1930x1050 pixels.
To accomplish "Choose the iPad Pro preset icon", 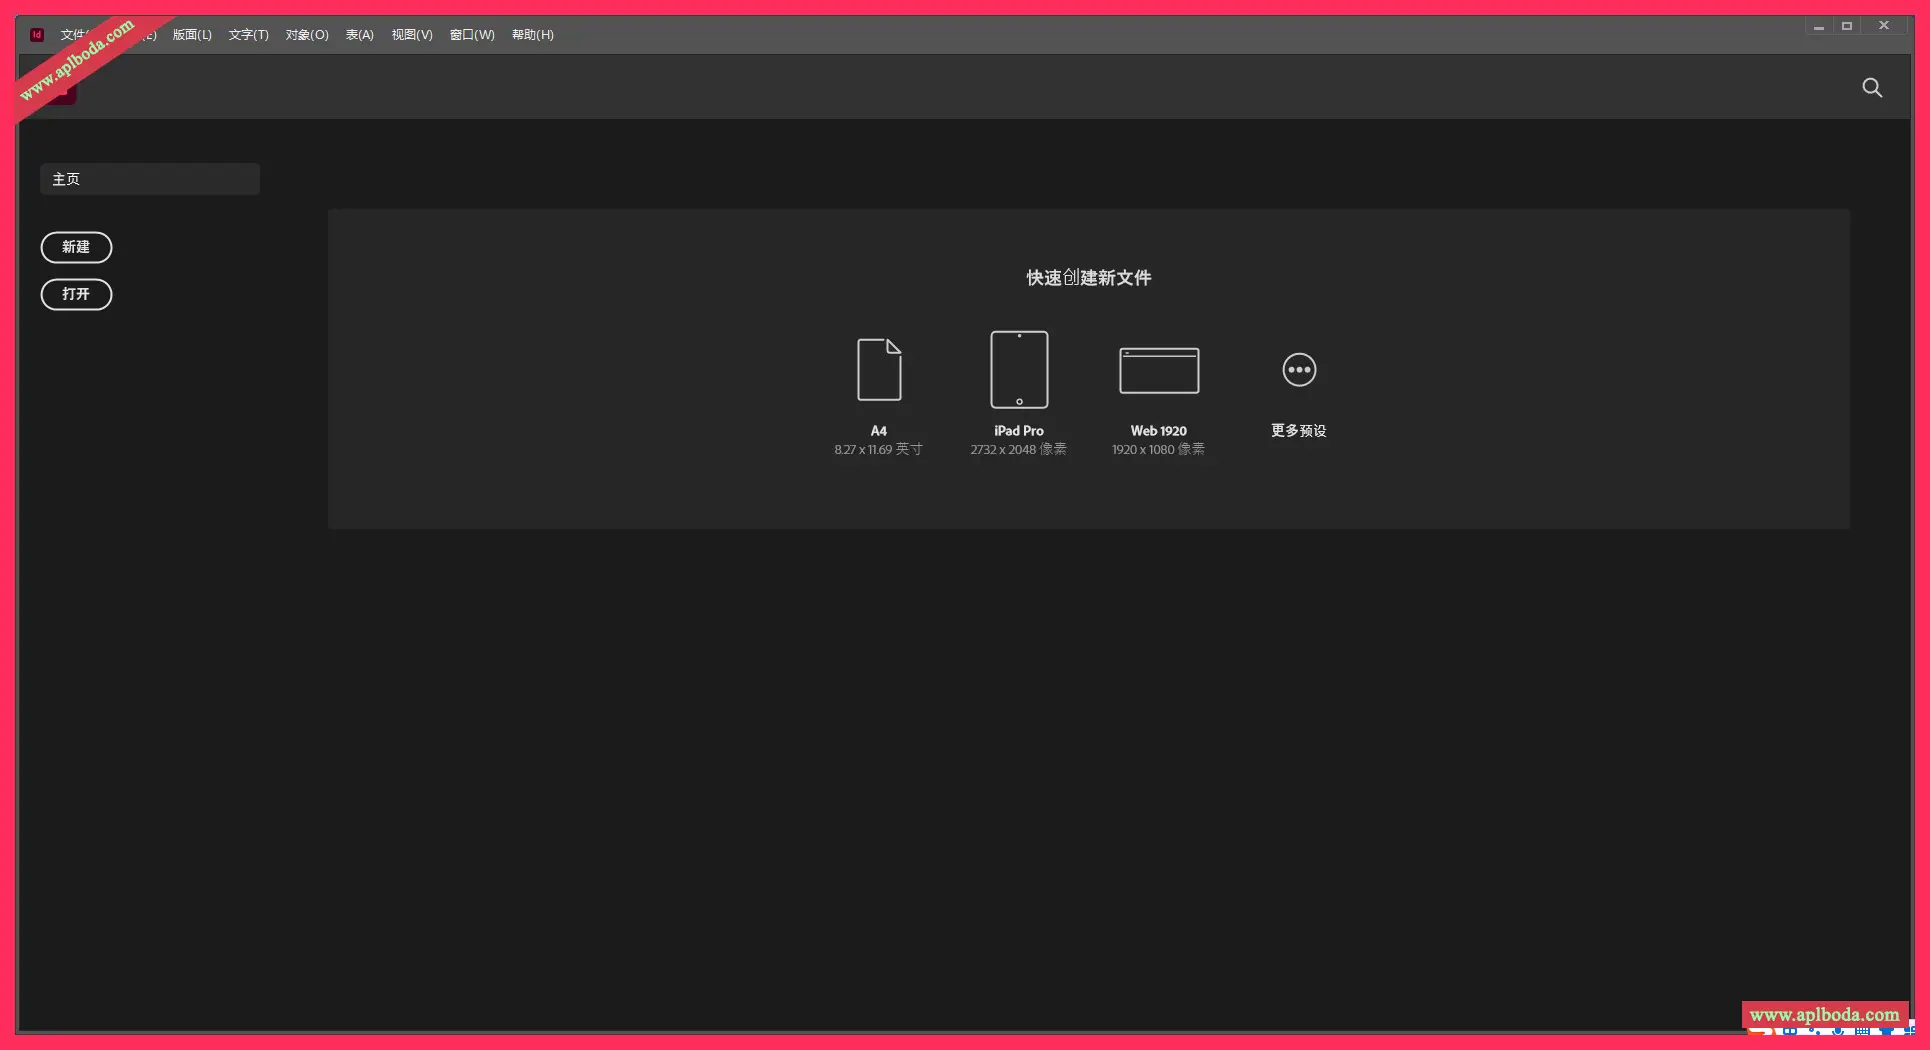I will coord(1019,370).
